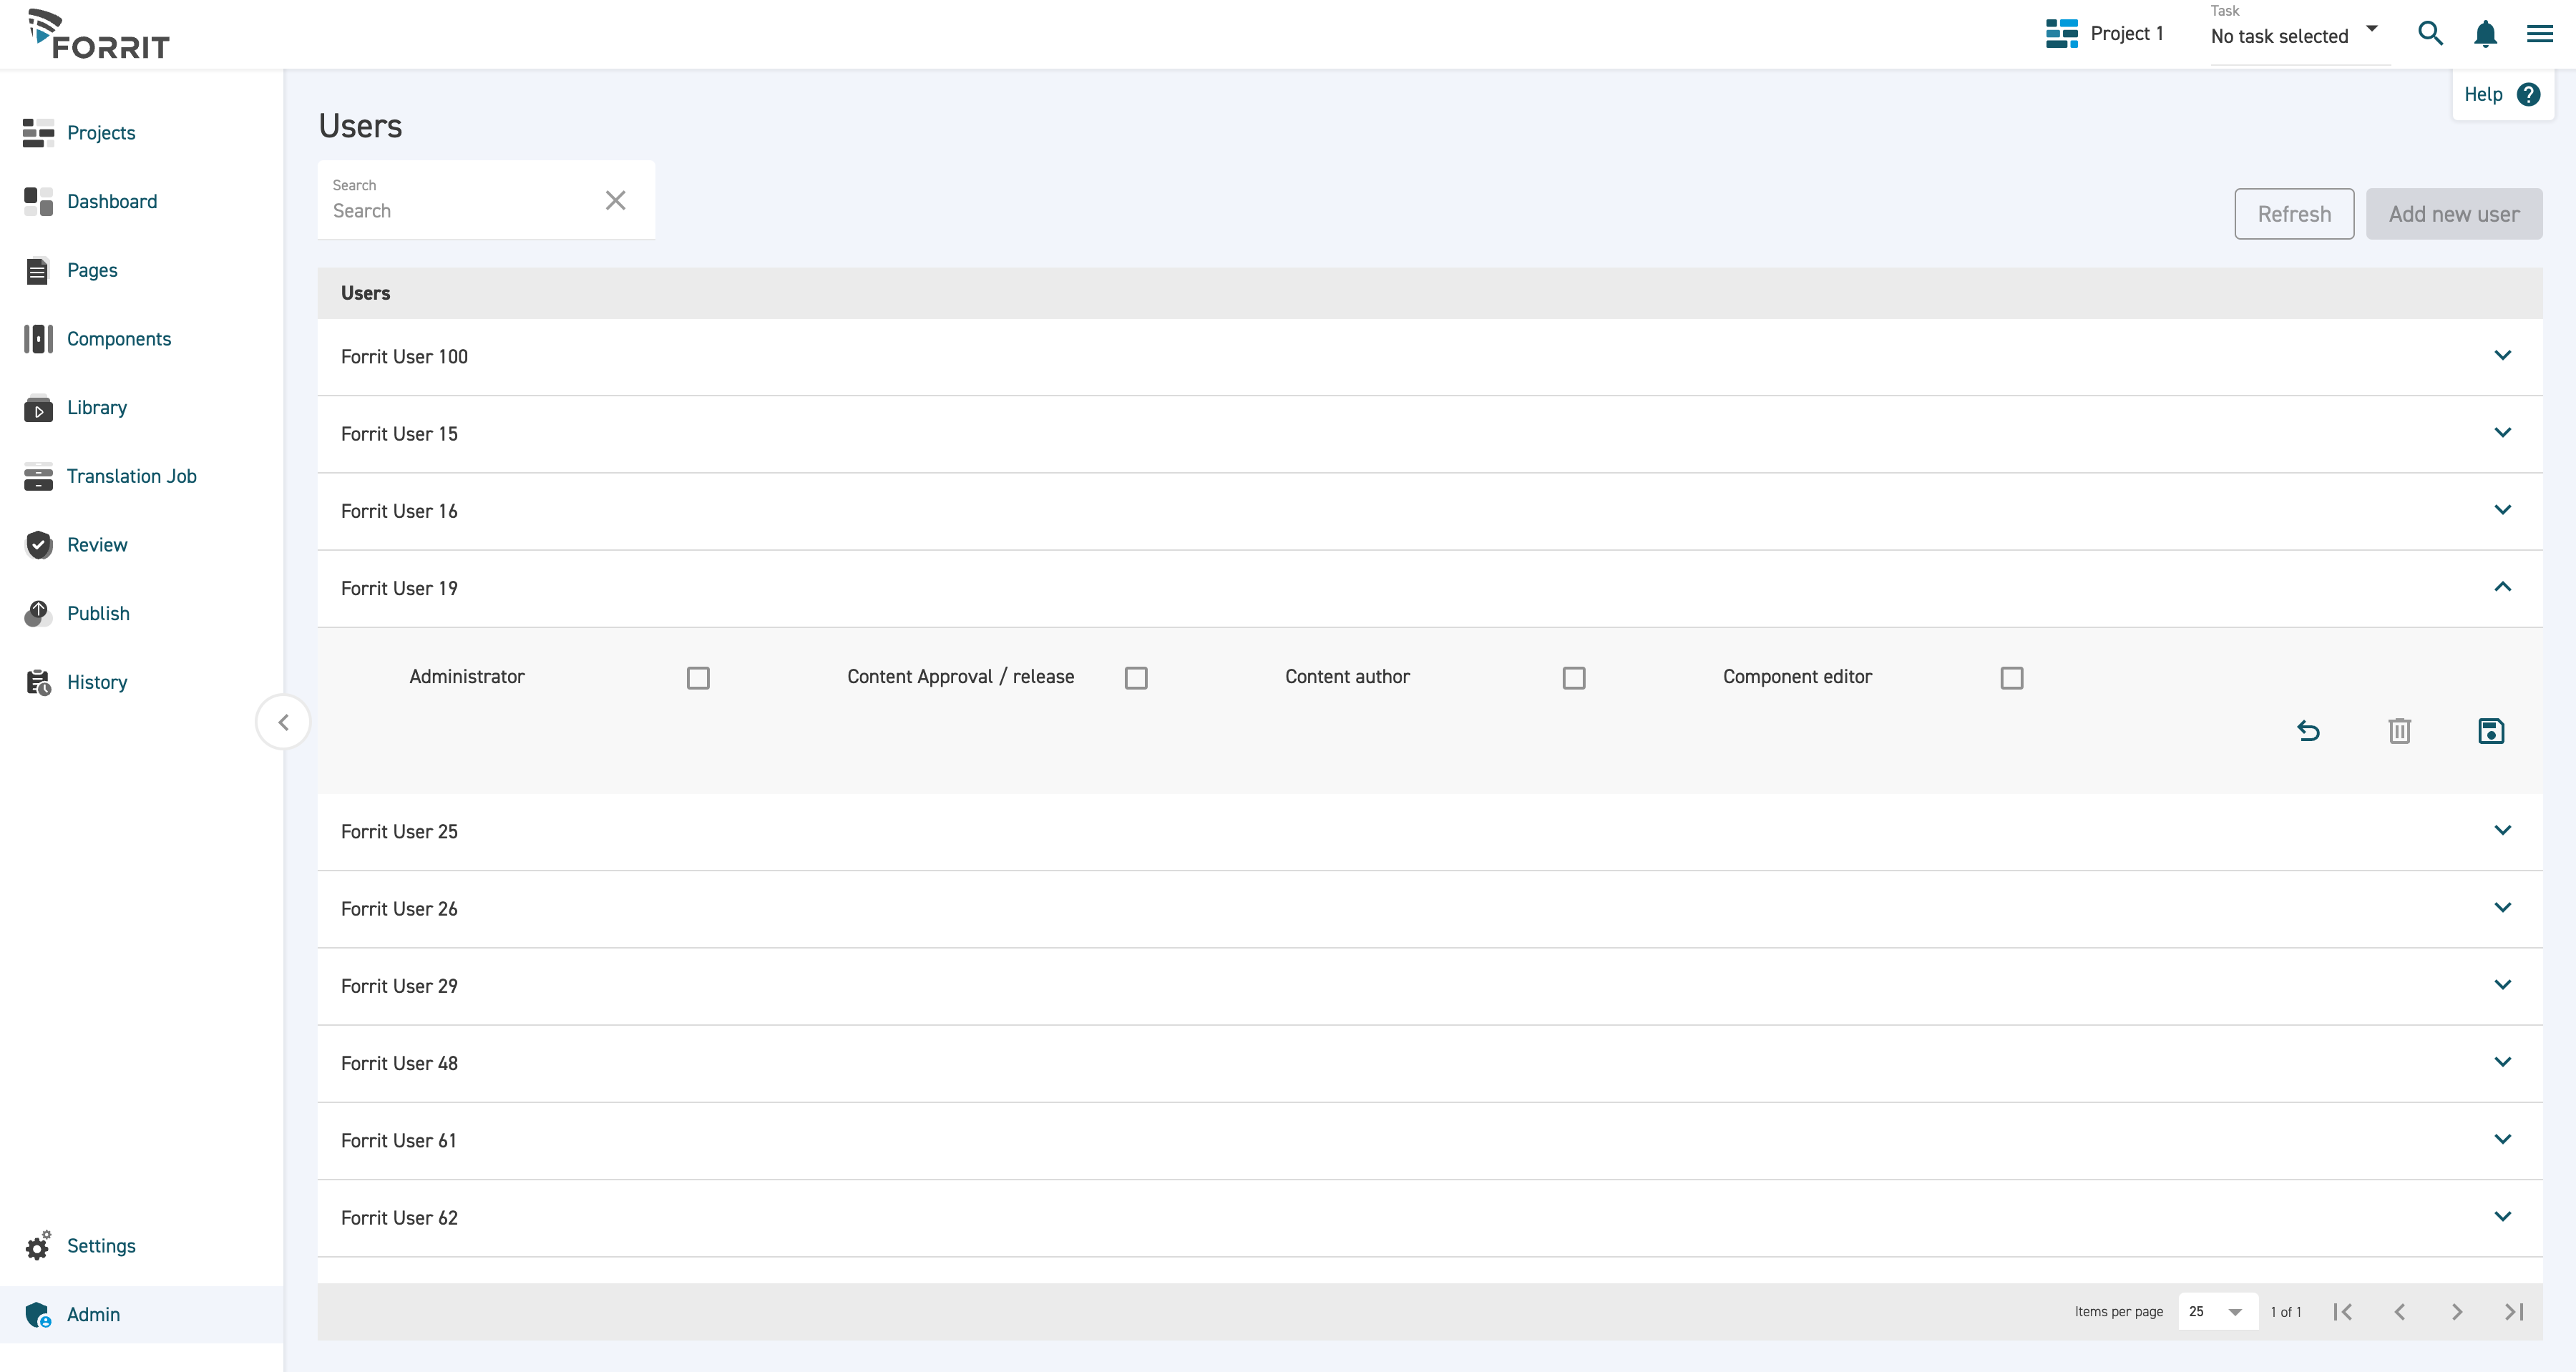2576x1372 pixels.
Task: Click the Settings gear icon
Action: click(38, 1246)
